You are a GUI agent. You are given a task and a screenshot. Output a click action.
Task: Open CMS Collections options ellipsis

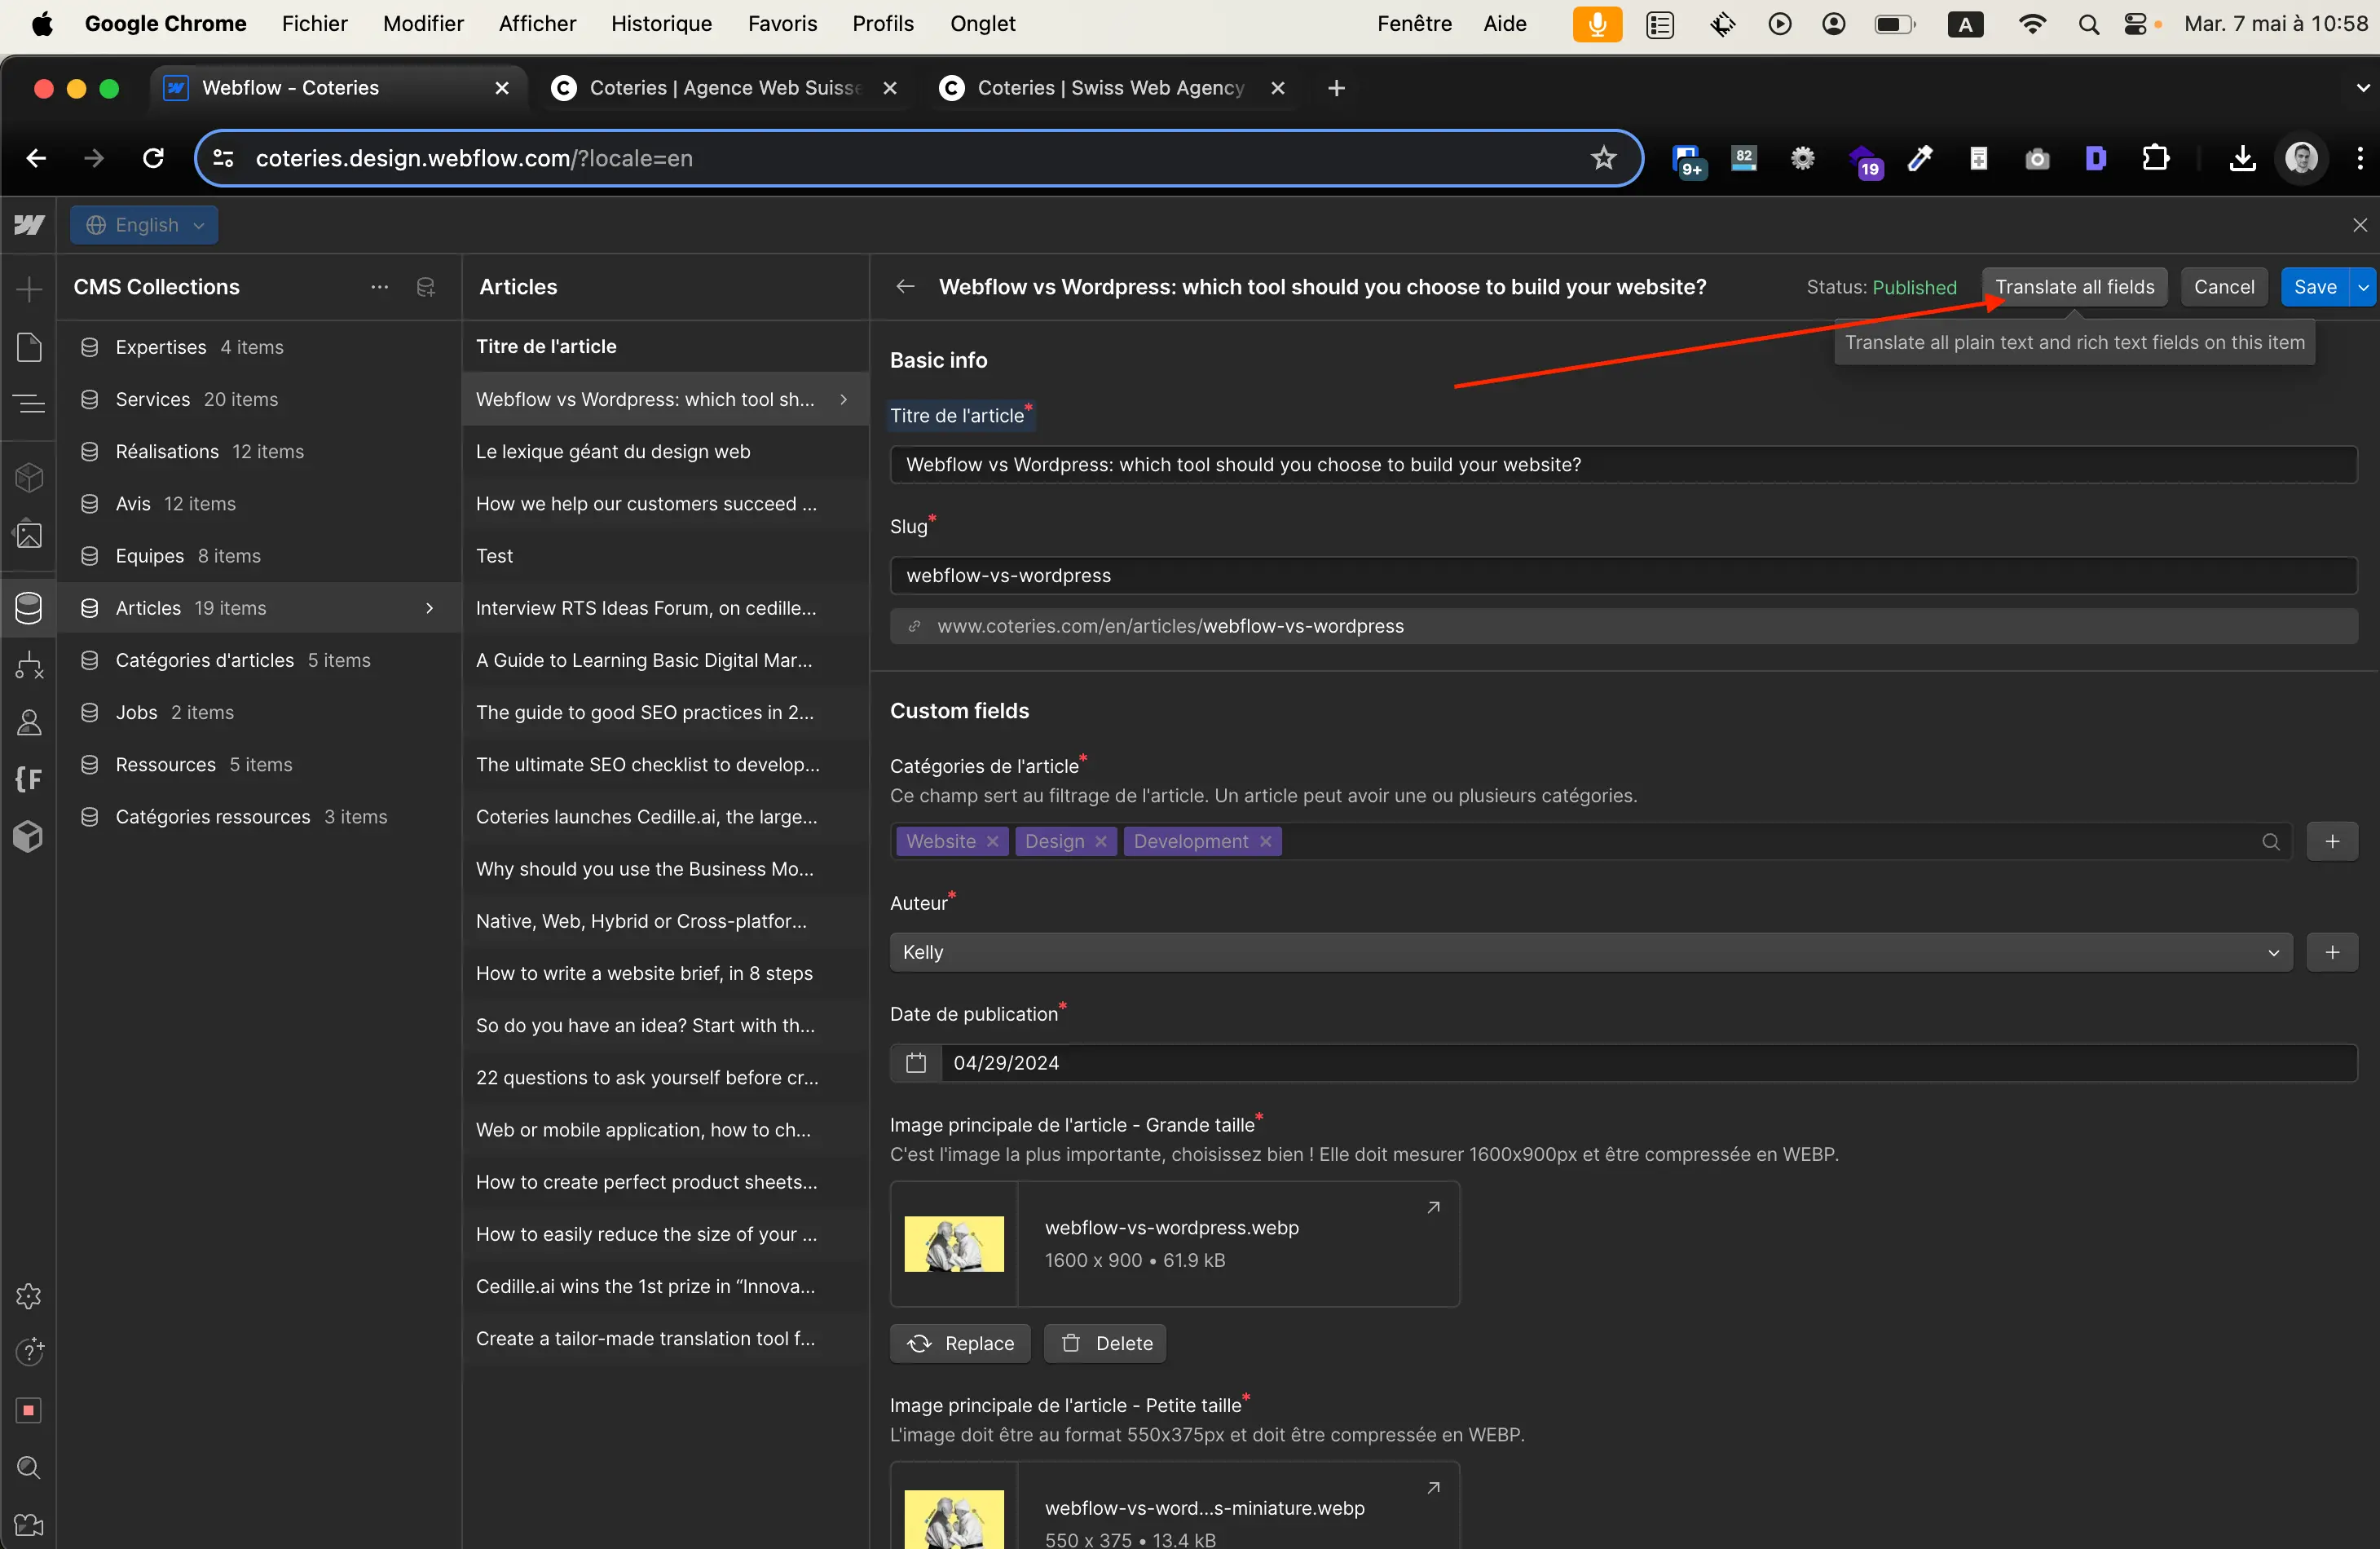coord(379,287)
